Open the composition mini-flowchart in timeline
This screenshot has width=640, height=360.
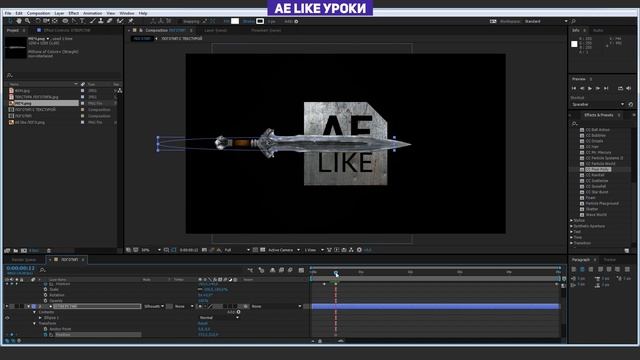click(250, 270)
